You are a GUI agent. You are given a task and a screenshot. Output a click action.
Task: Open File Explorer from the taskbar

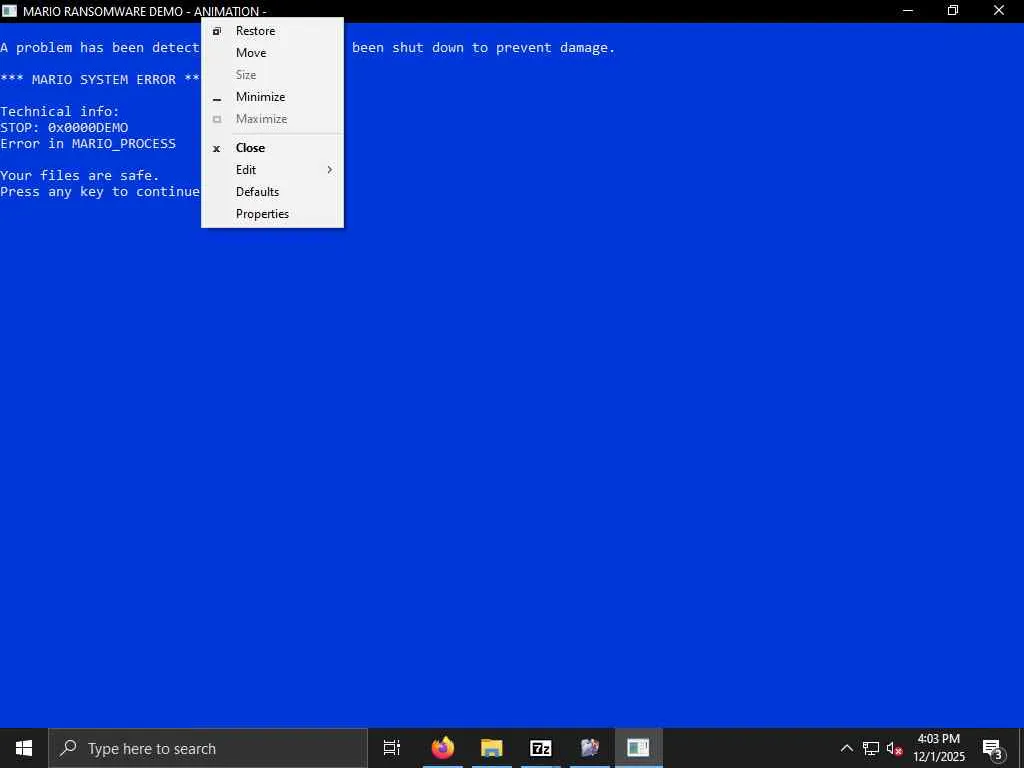pyautogui.click(x=492, y=748)
